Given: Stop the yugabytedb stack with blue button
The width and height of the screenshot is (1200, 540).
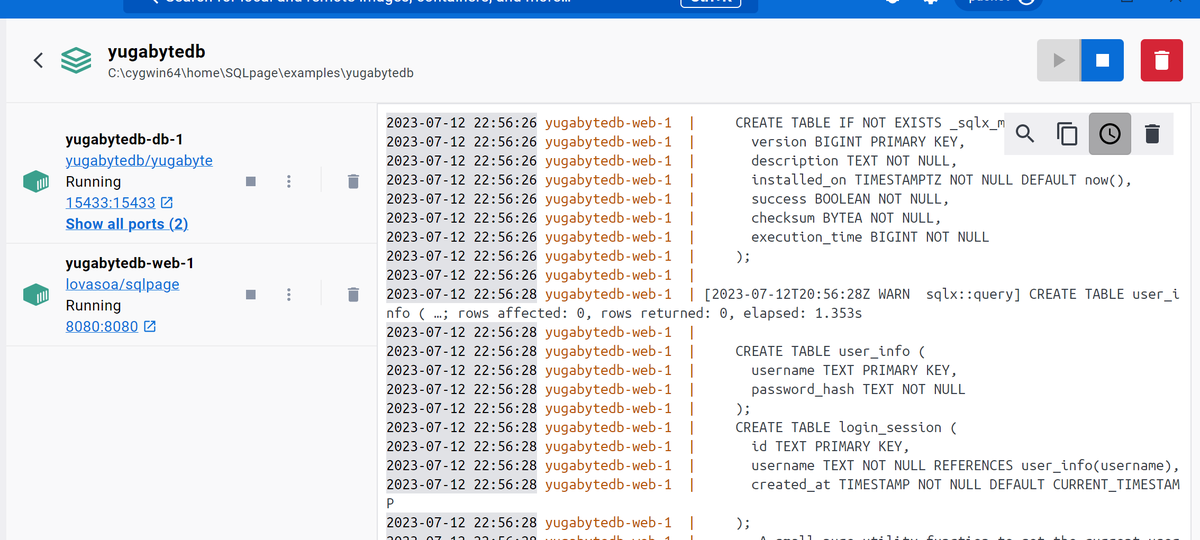Looking at the screenshot, I should pyautogui.click(x=1102, y=60).
